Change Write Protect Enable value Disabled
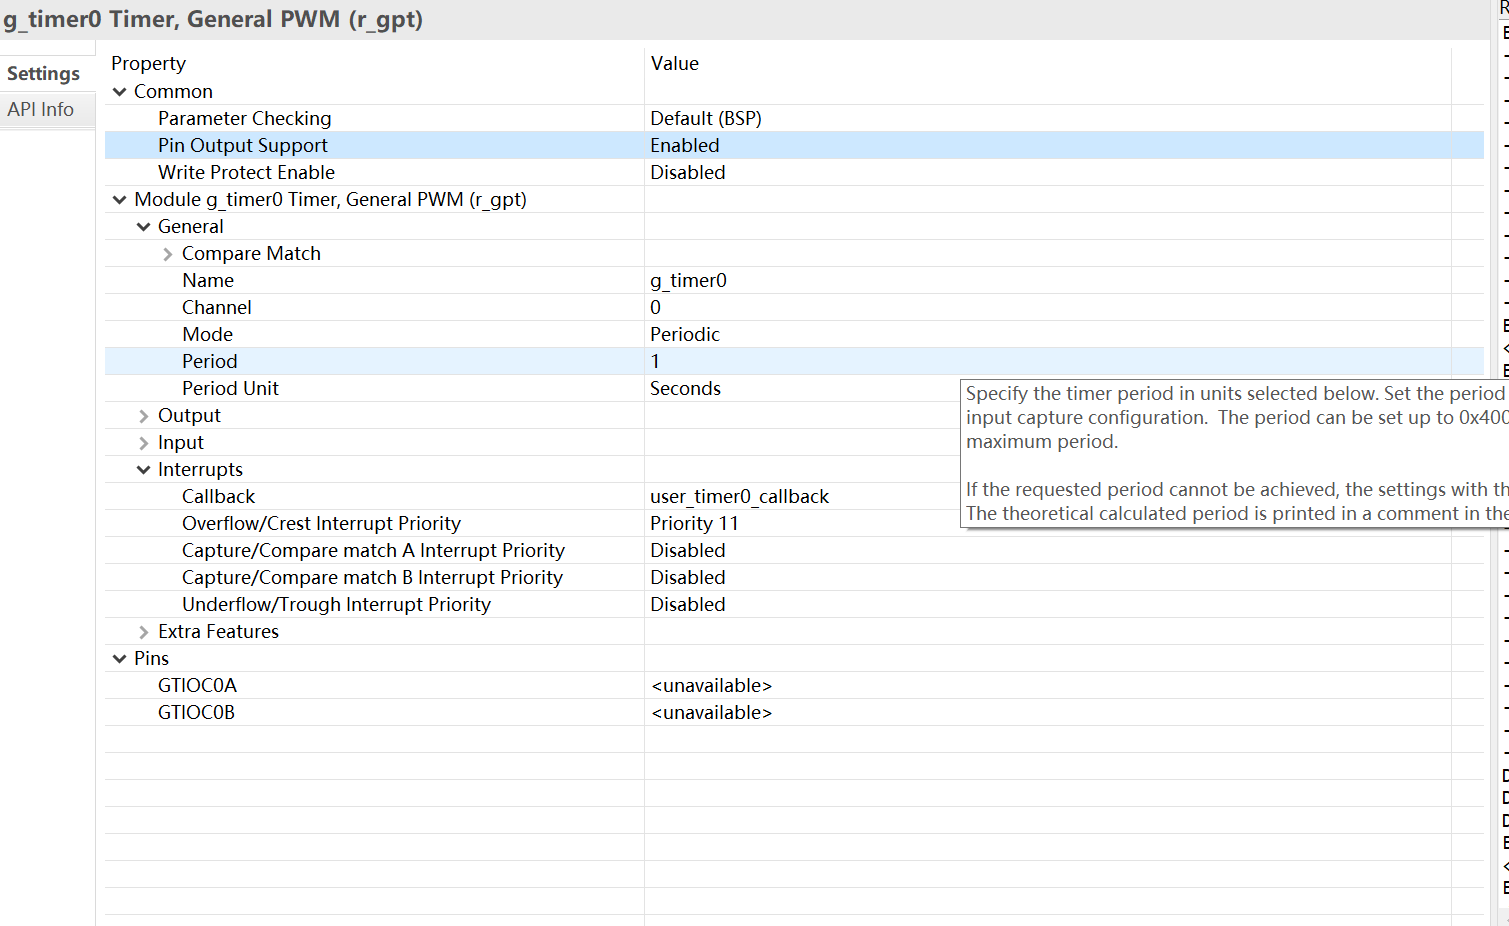Screen dimensions: 1509x926 pos(688,172)
